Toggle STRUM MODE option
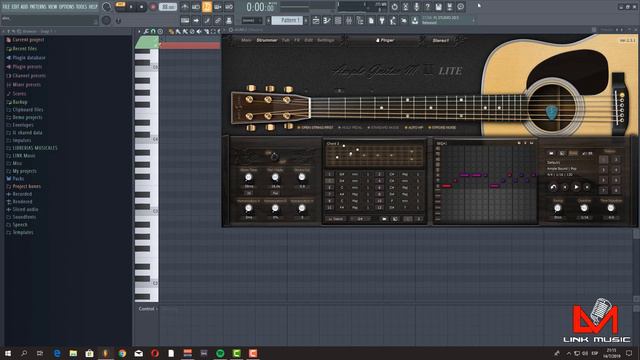 coord(442,127)
